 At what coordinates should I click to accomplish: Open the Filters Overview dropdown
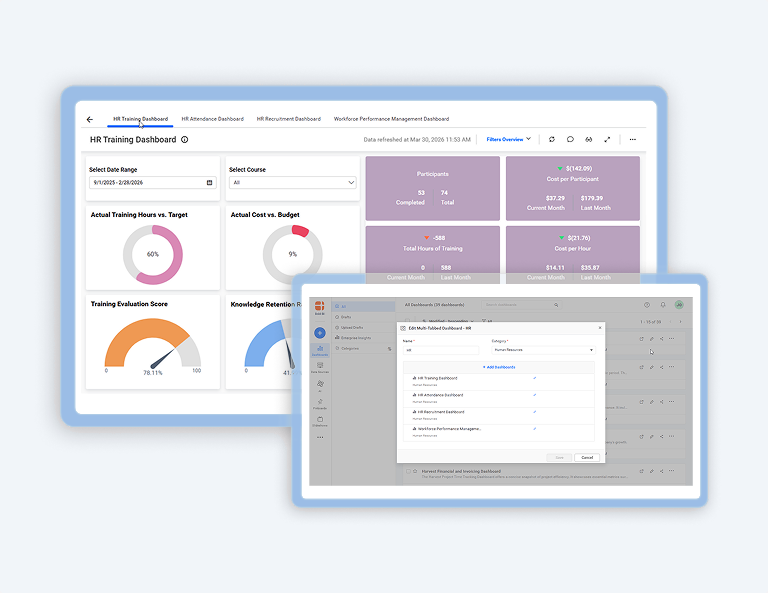click(x=508, y=140)
